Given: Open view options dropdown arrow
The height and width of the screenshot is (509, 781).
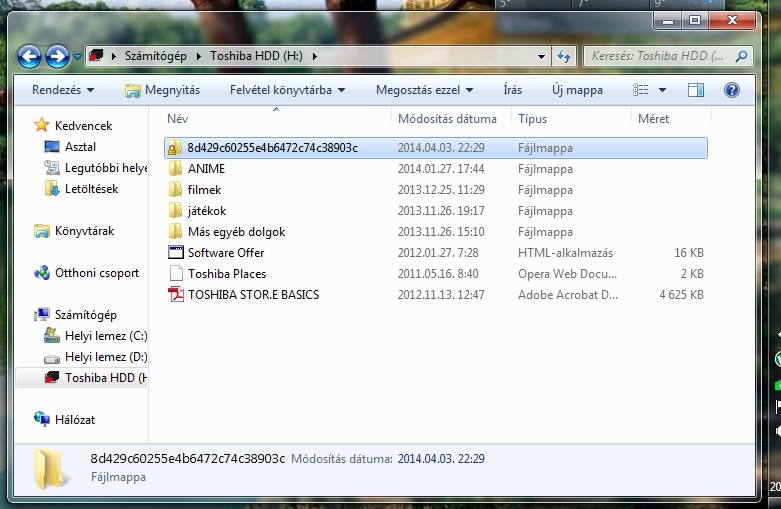Looking at the screenshot, I should click(662, 90).
